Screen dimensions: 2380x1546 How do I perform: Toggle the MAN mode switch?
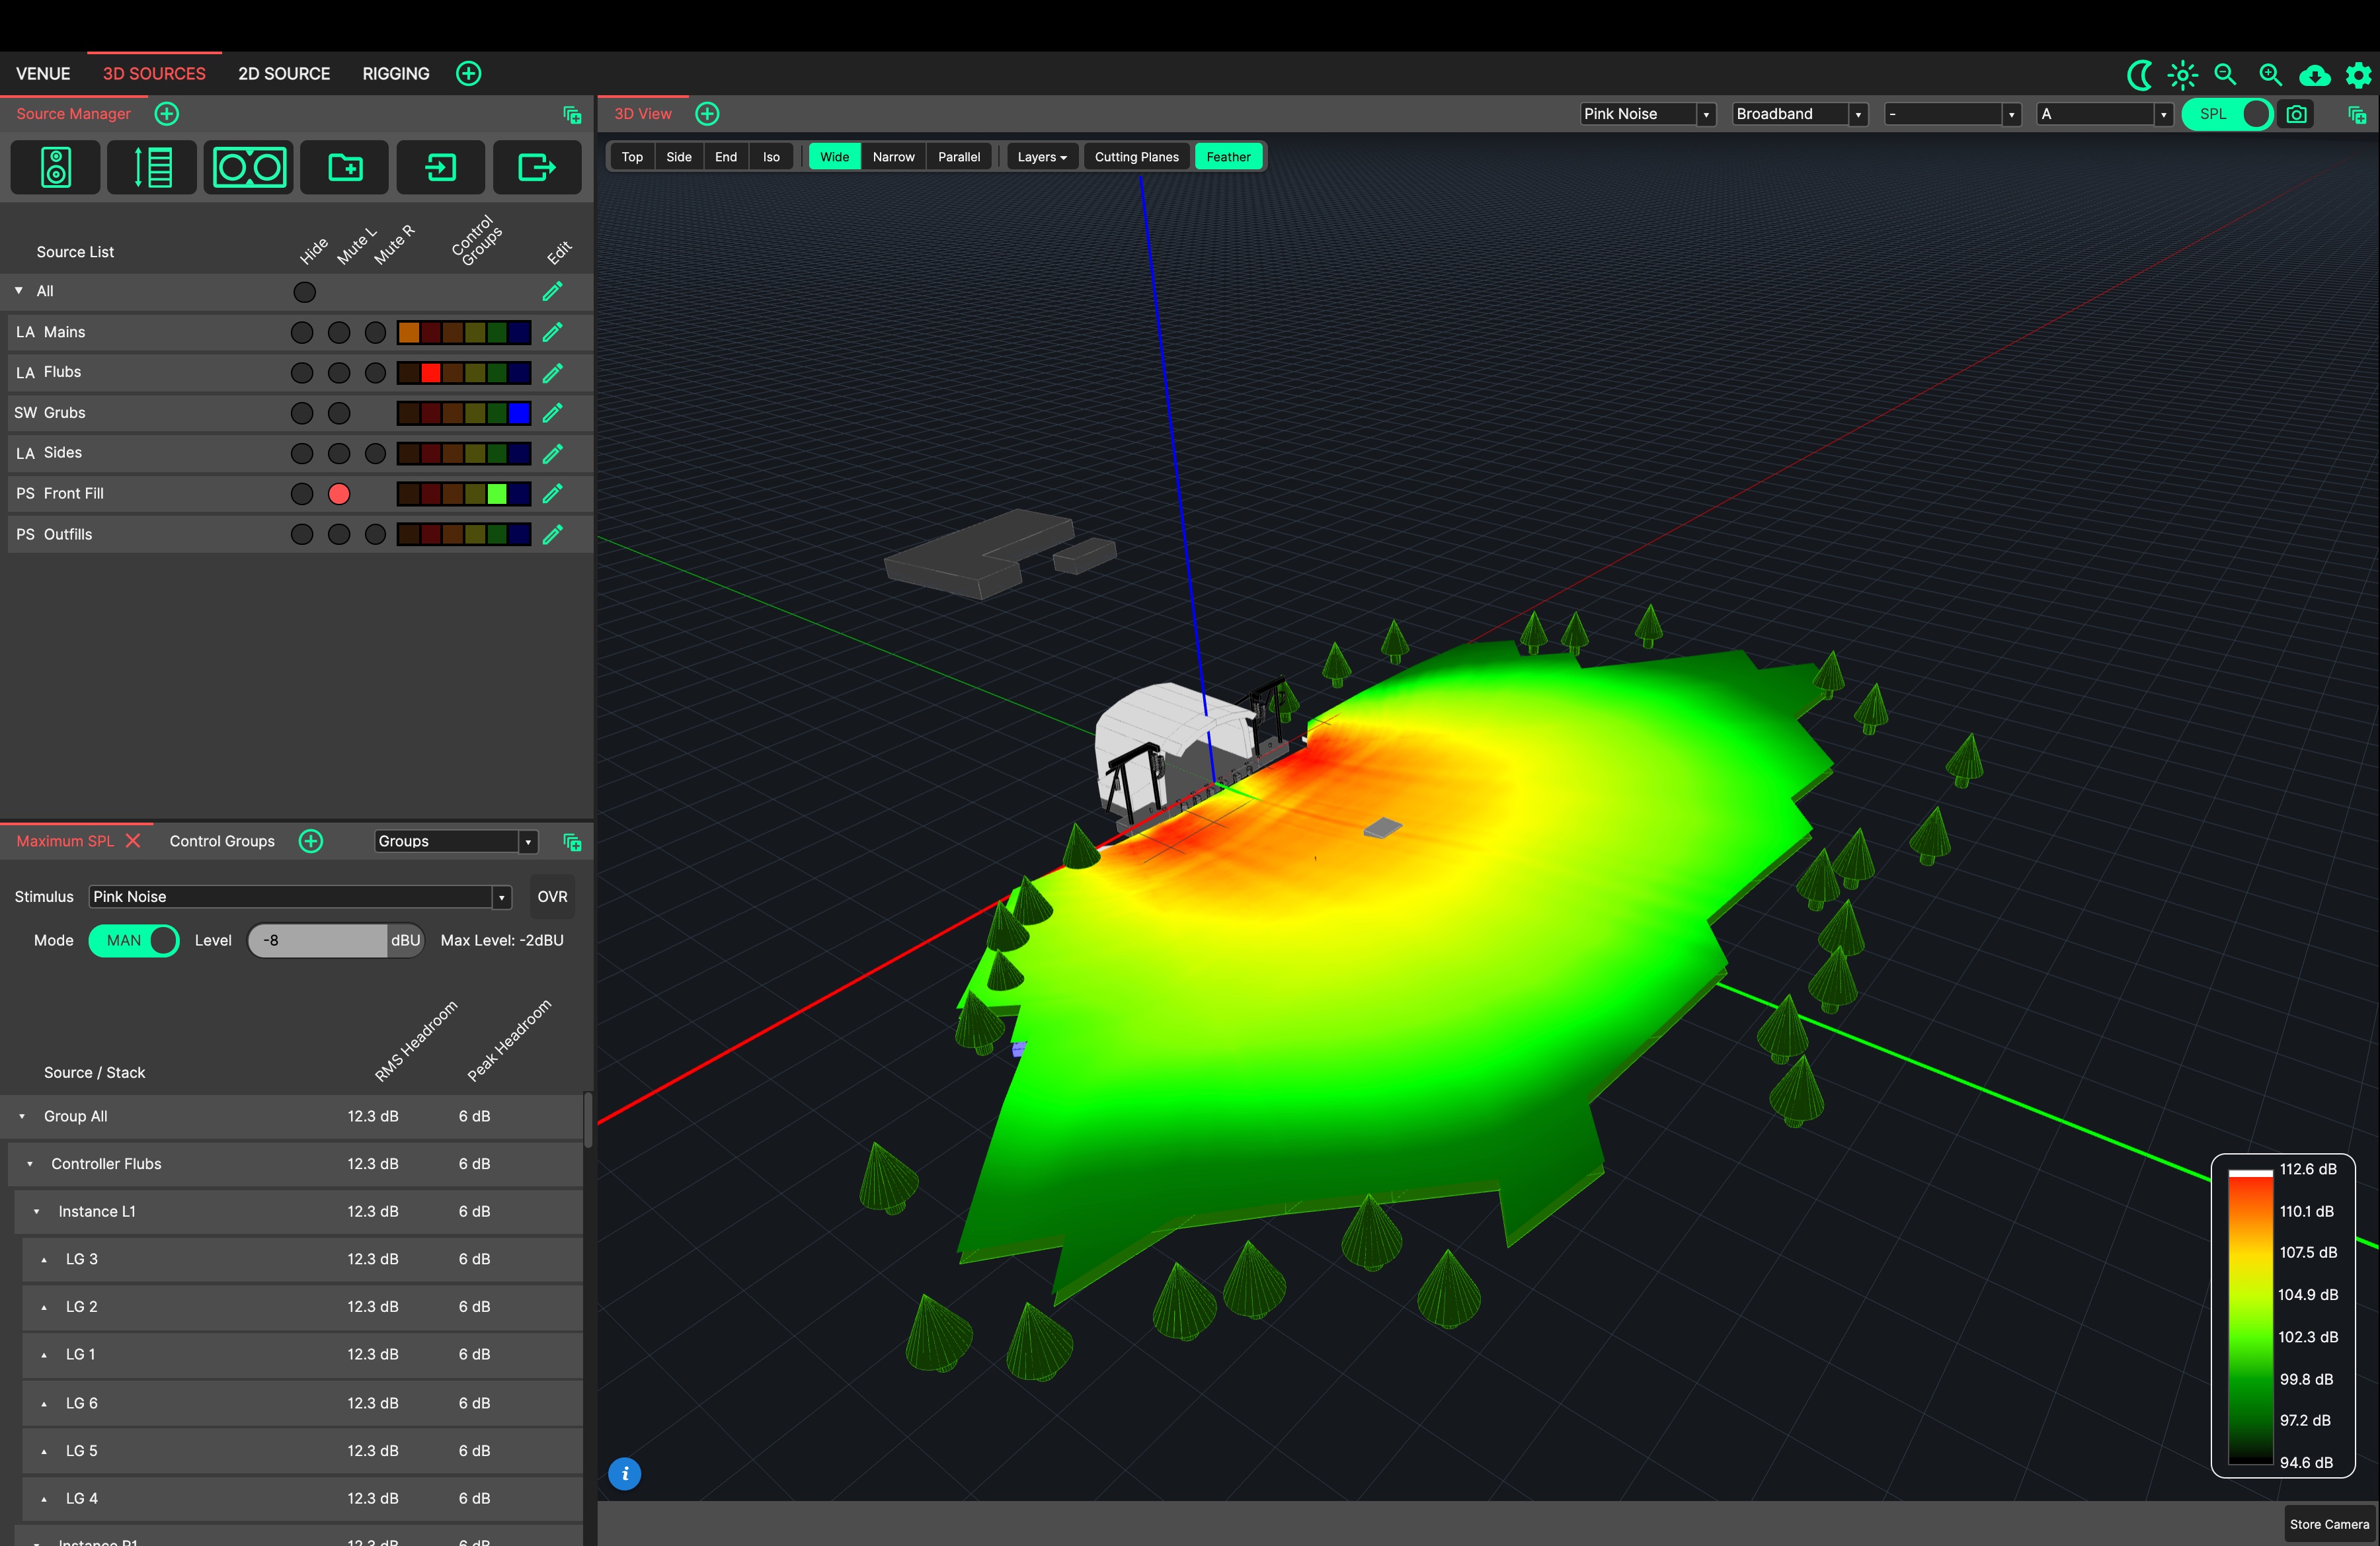134,941
